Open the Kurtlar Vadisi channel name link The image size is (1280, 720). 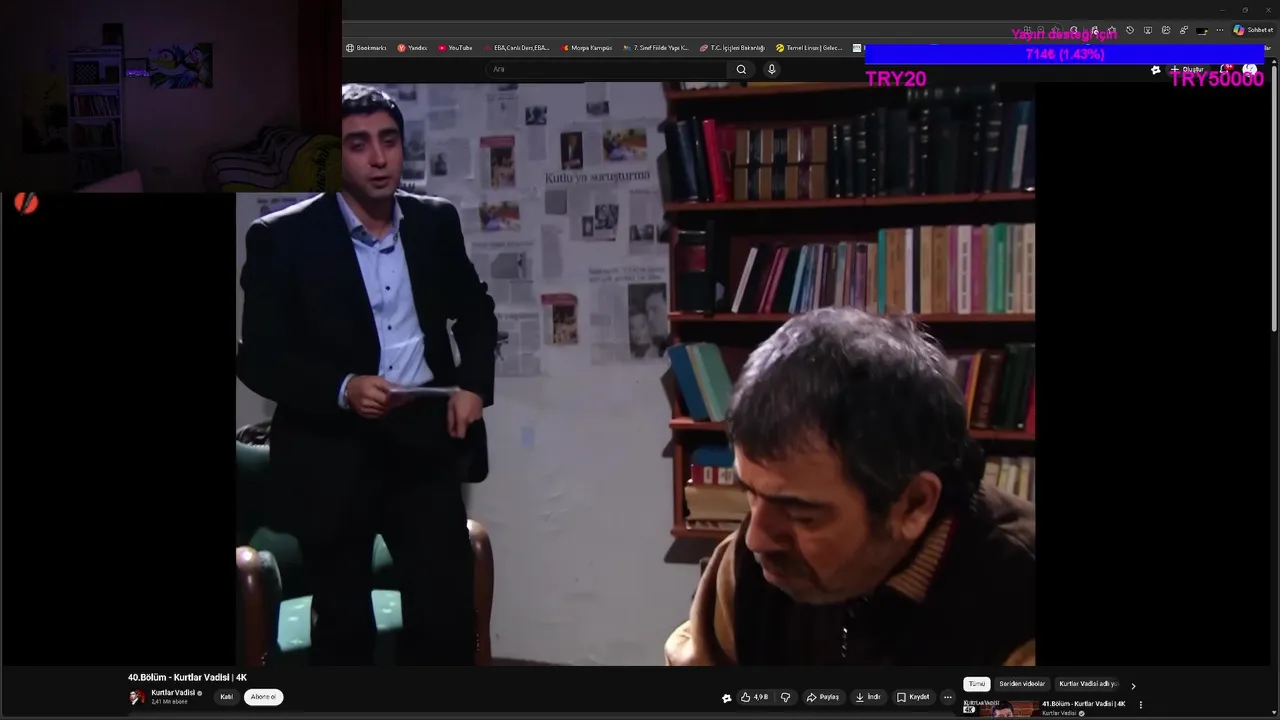point(173,693)
